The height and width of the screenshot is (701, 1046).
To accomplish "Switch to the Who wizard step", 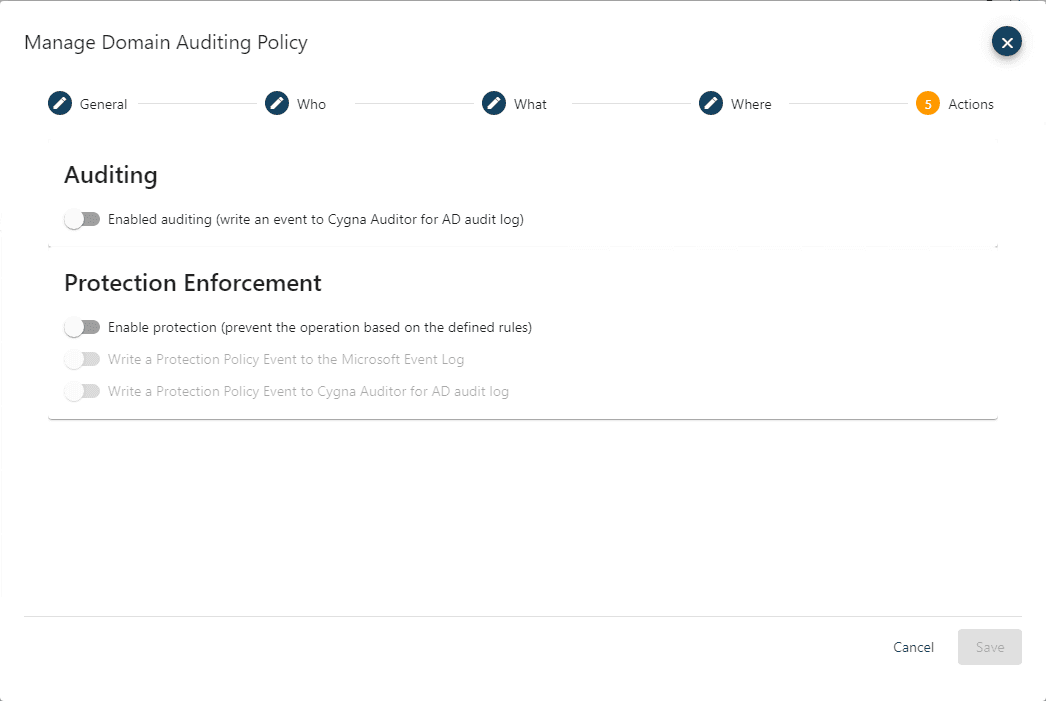I will click(x=311, y=103).
